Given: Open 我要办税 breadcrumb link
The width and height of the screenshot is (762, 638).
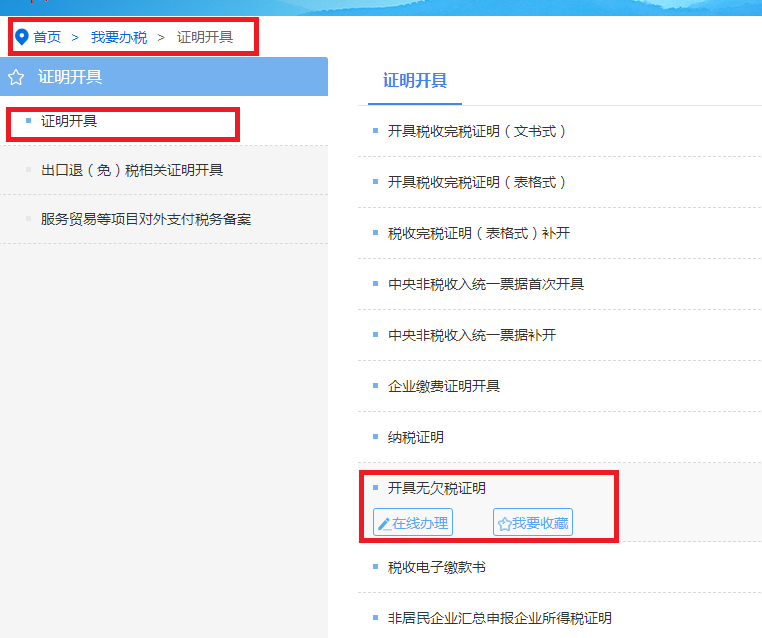Looking at the screenshot, I should (119, 37).
